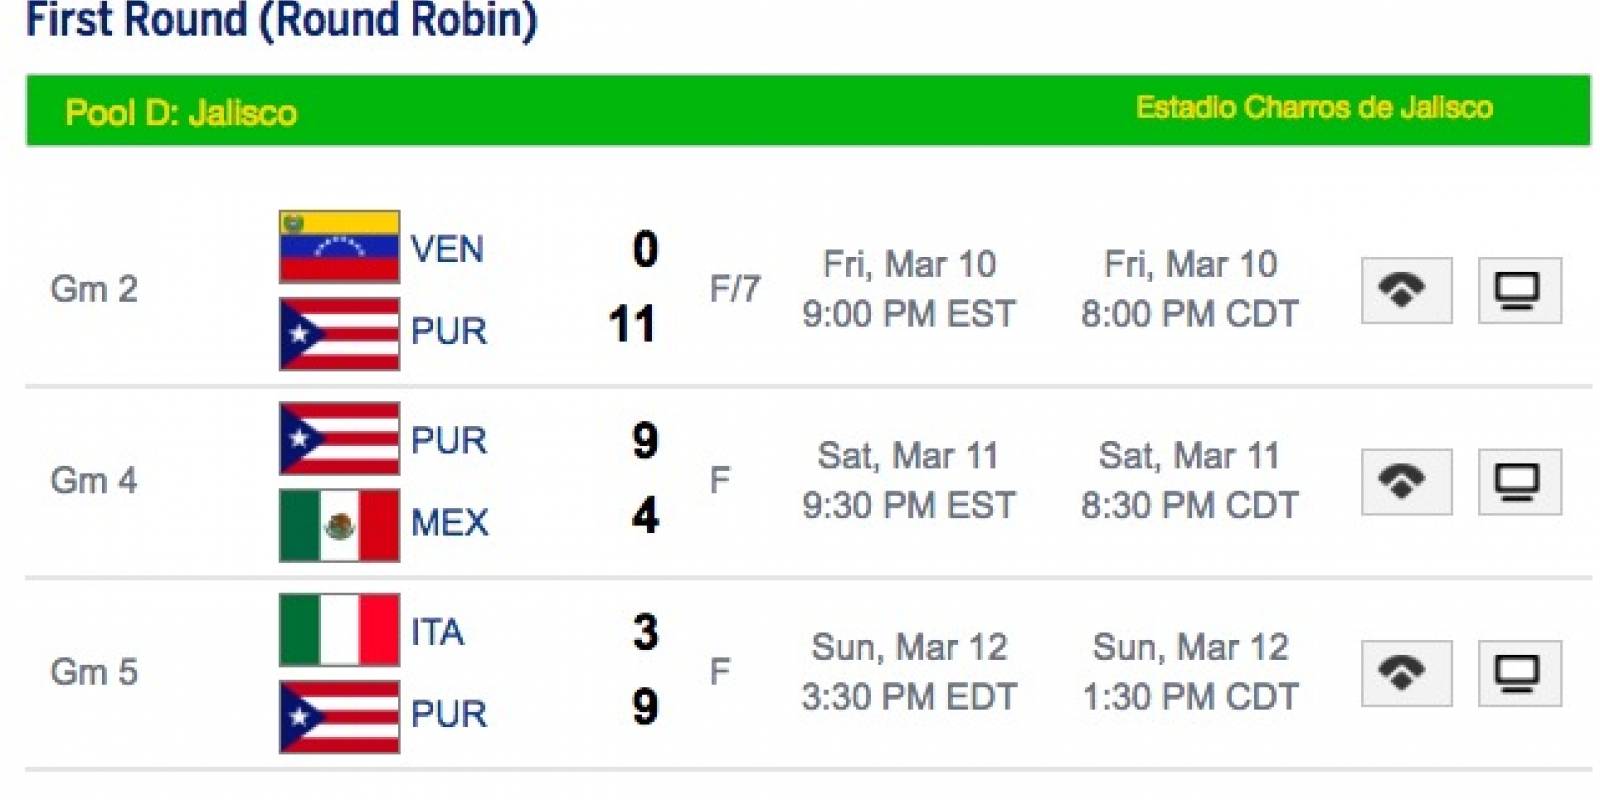1600x800 pixels.
Task: Open the audio broadcast icon for Gm 2
Action: (1406, 290)
